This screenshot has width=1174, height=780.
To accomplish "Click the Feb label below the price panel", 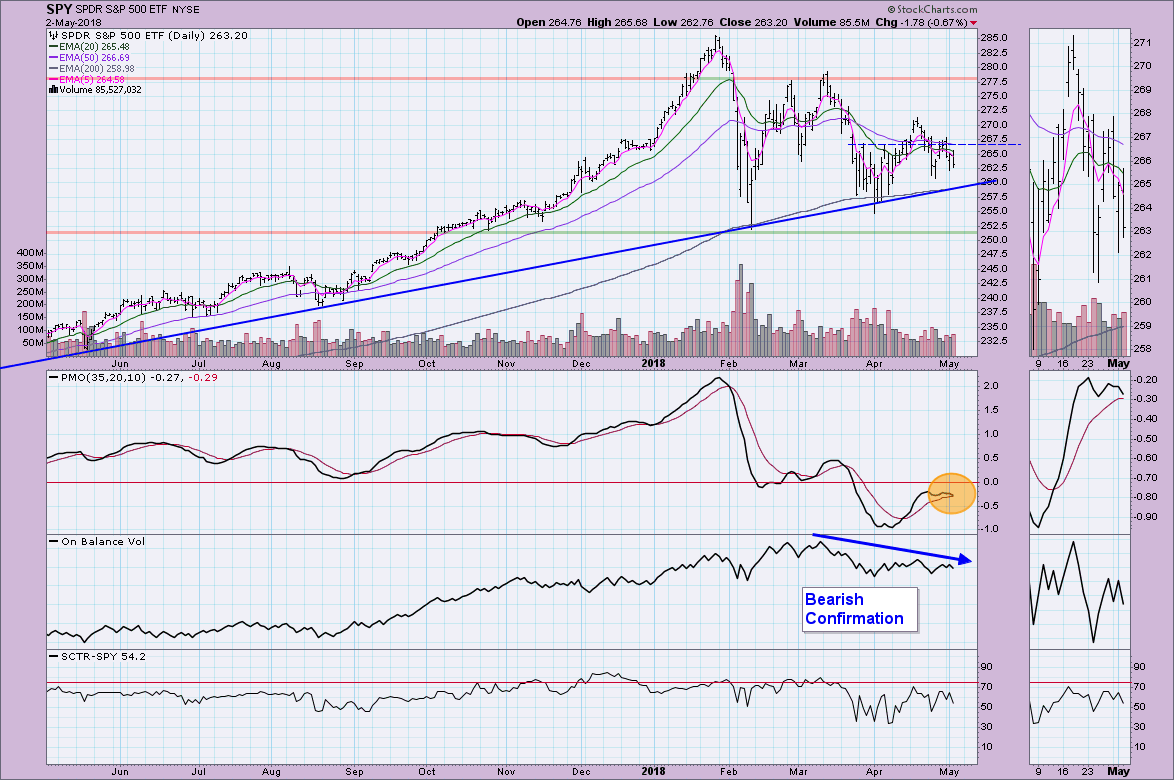I will [x=728, y=365].
